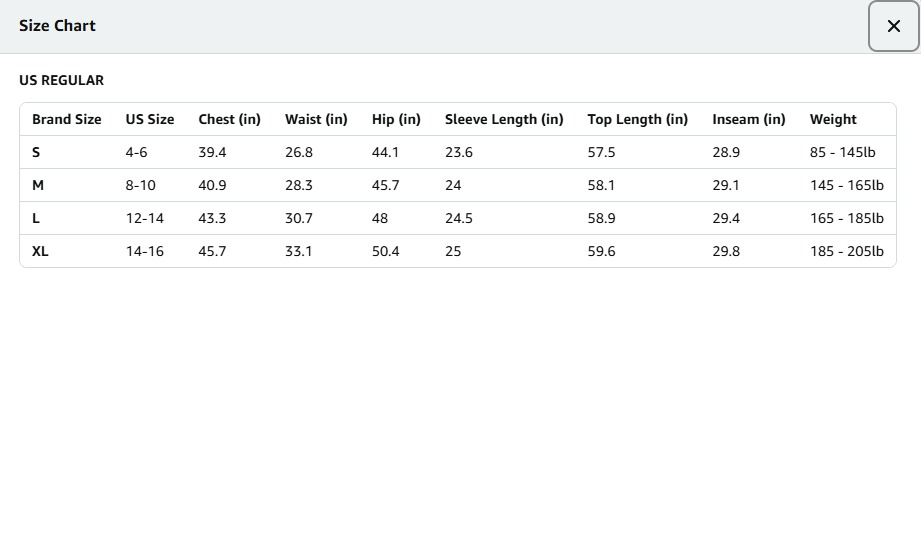Screen dimensions: 921x546
Task: Click the US REGULAR heading
Action: 61,80
